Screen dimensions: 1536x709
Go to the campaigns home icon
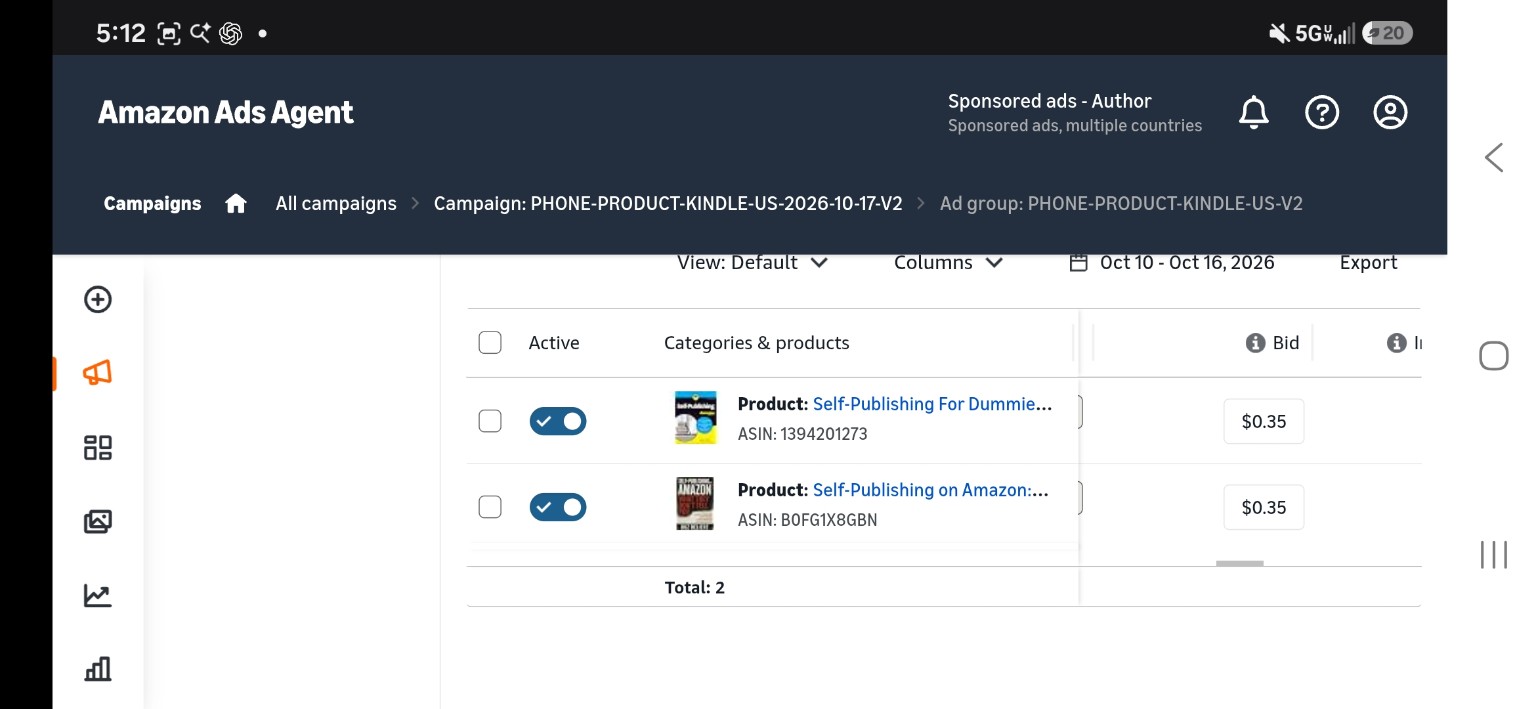(x=236, y=203)
